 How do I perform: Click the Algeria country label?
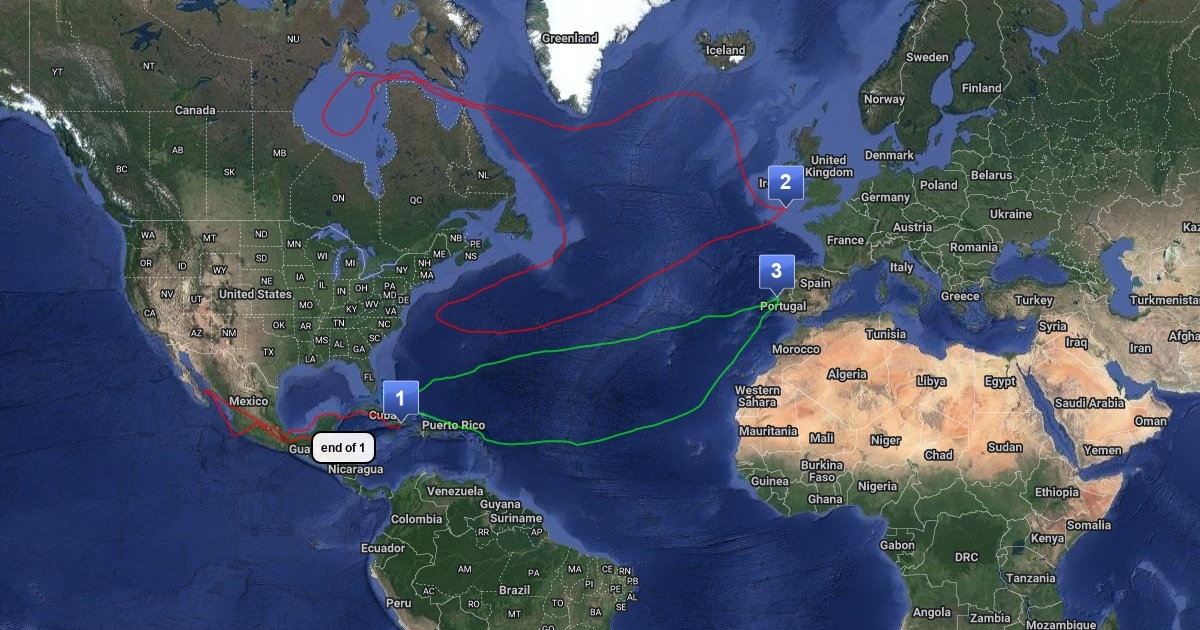click(847, 374)
